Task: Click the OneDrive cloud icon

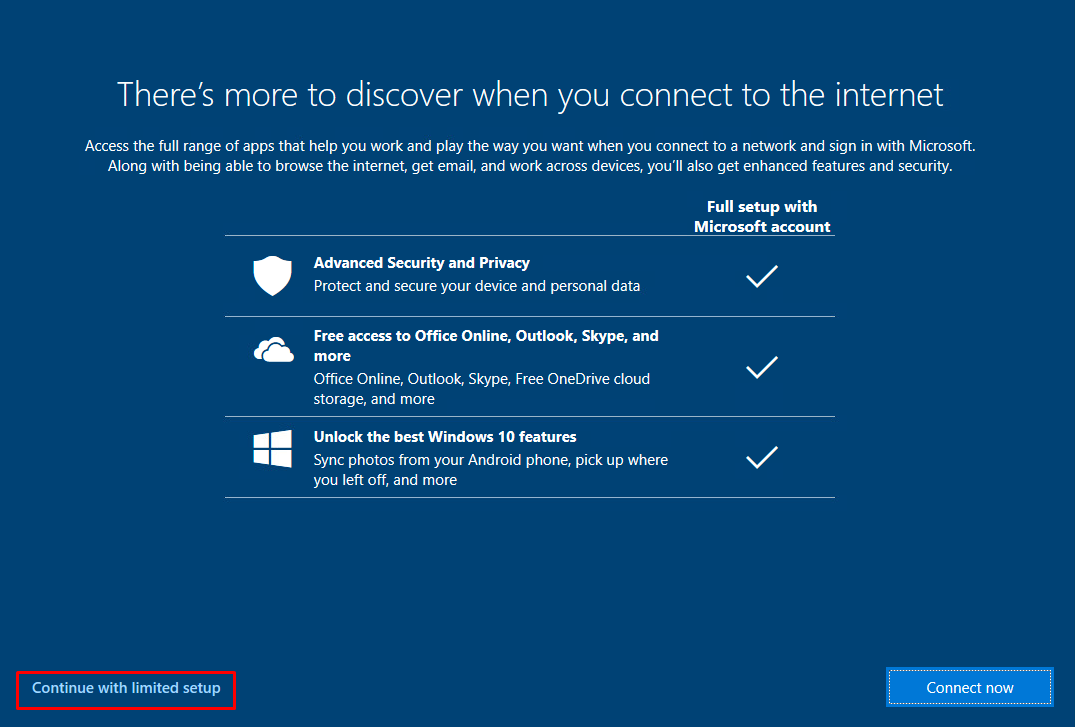Action: click(x=274, y=350)
